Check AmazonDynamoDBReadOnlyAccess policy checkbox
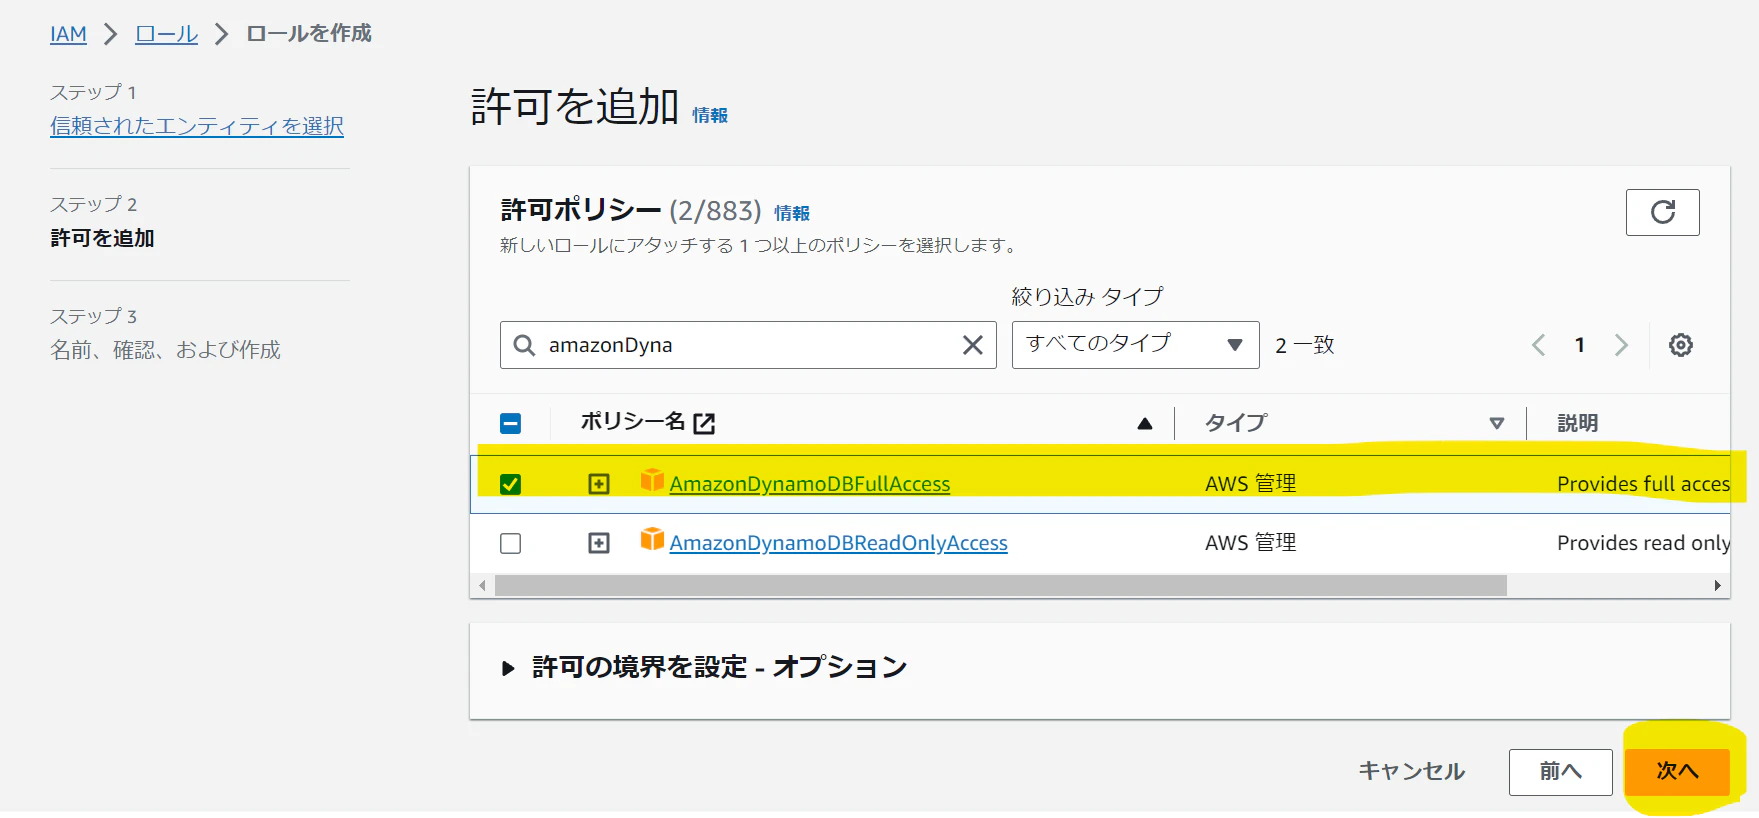Viewport: 1759px width, 818px height. click(x=510, y=543)
